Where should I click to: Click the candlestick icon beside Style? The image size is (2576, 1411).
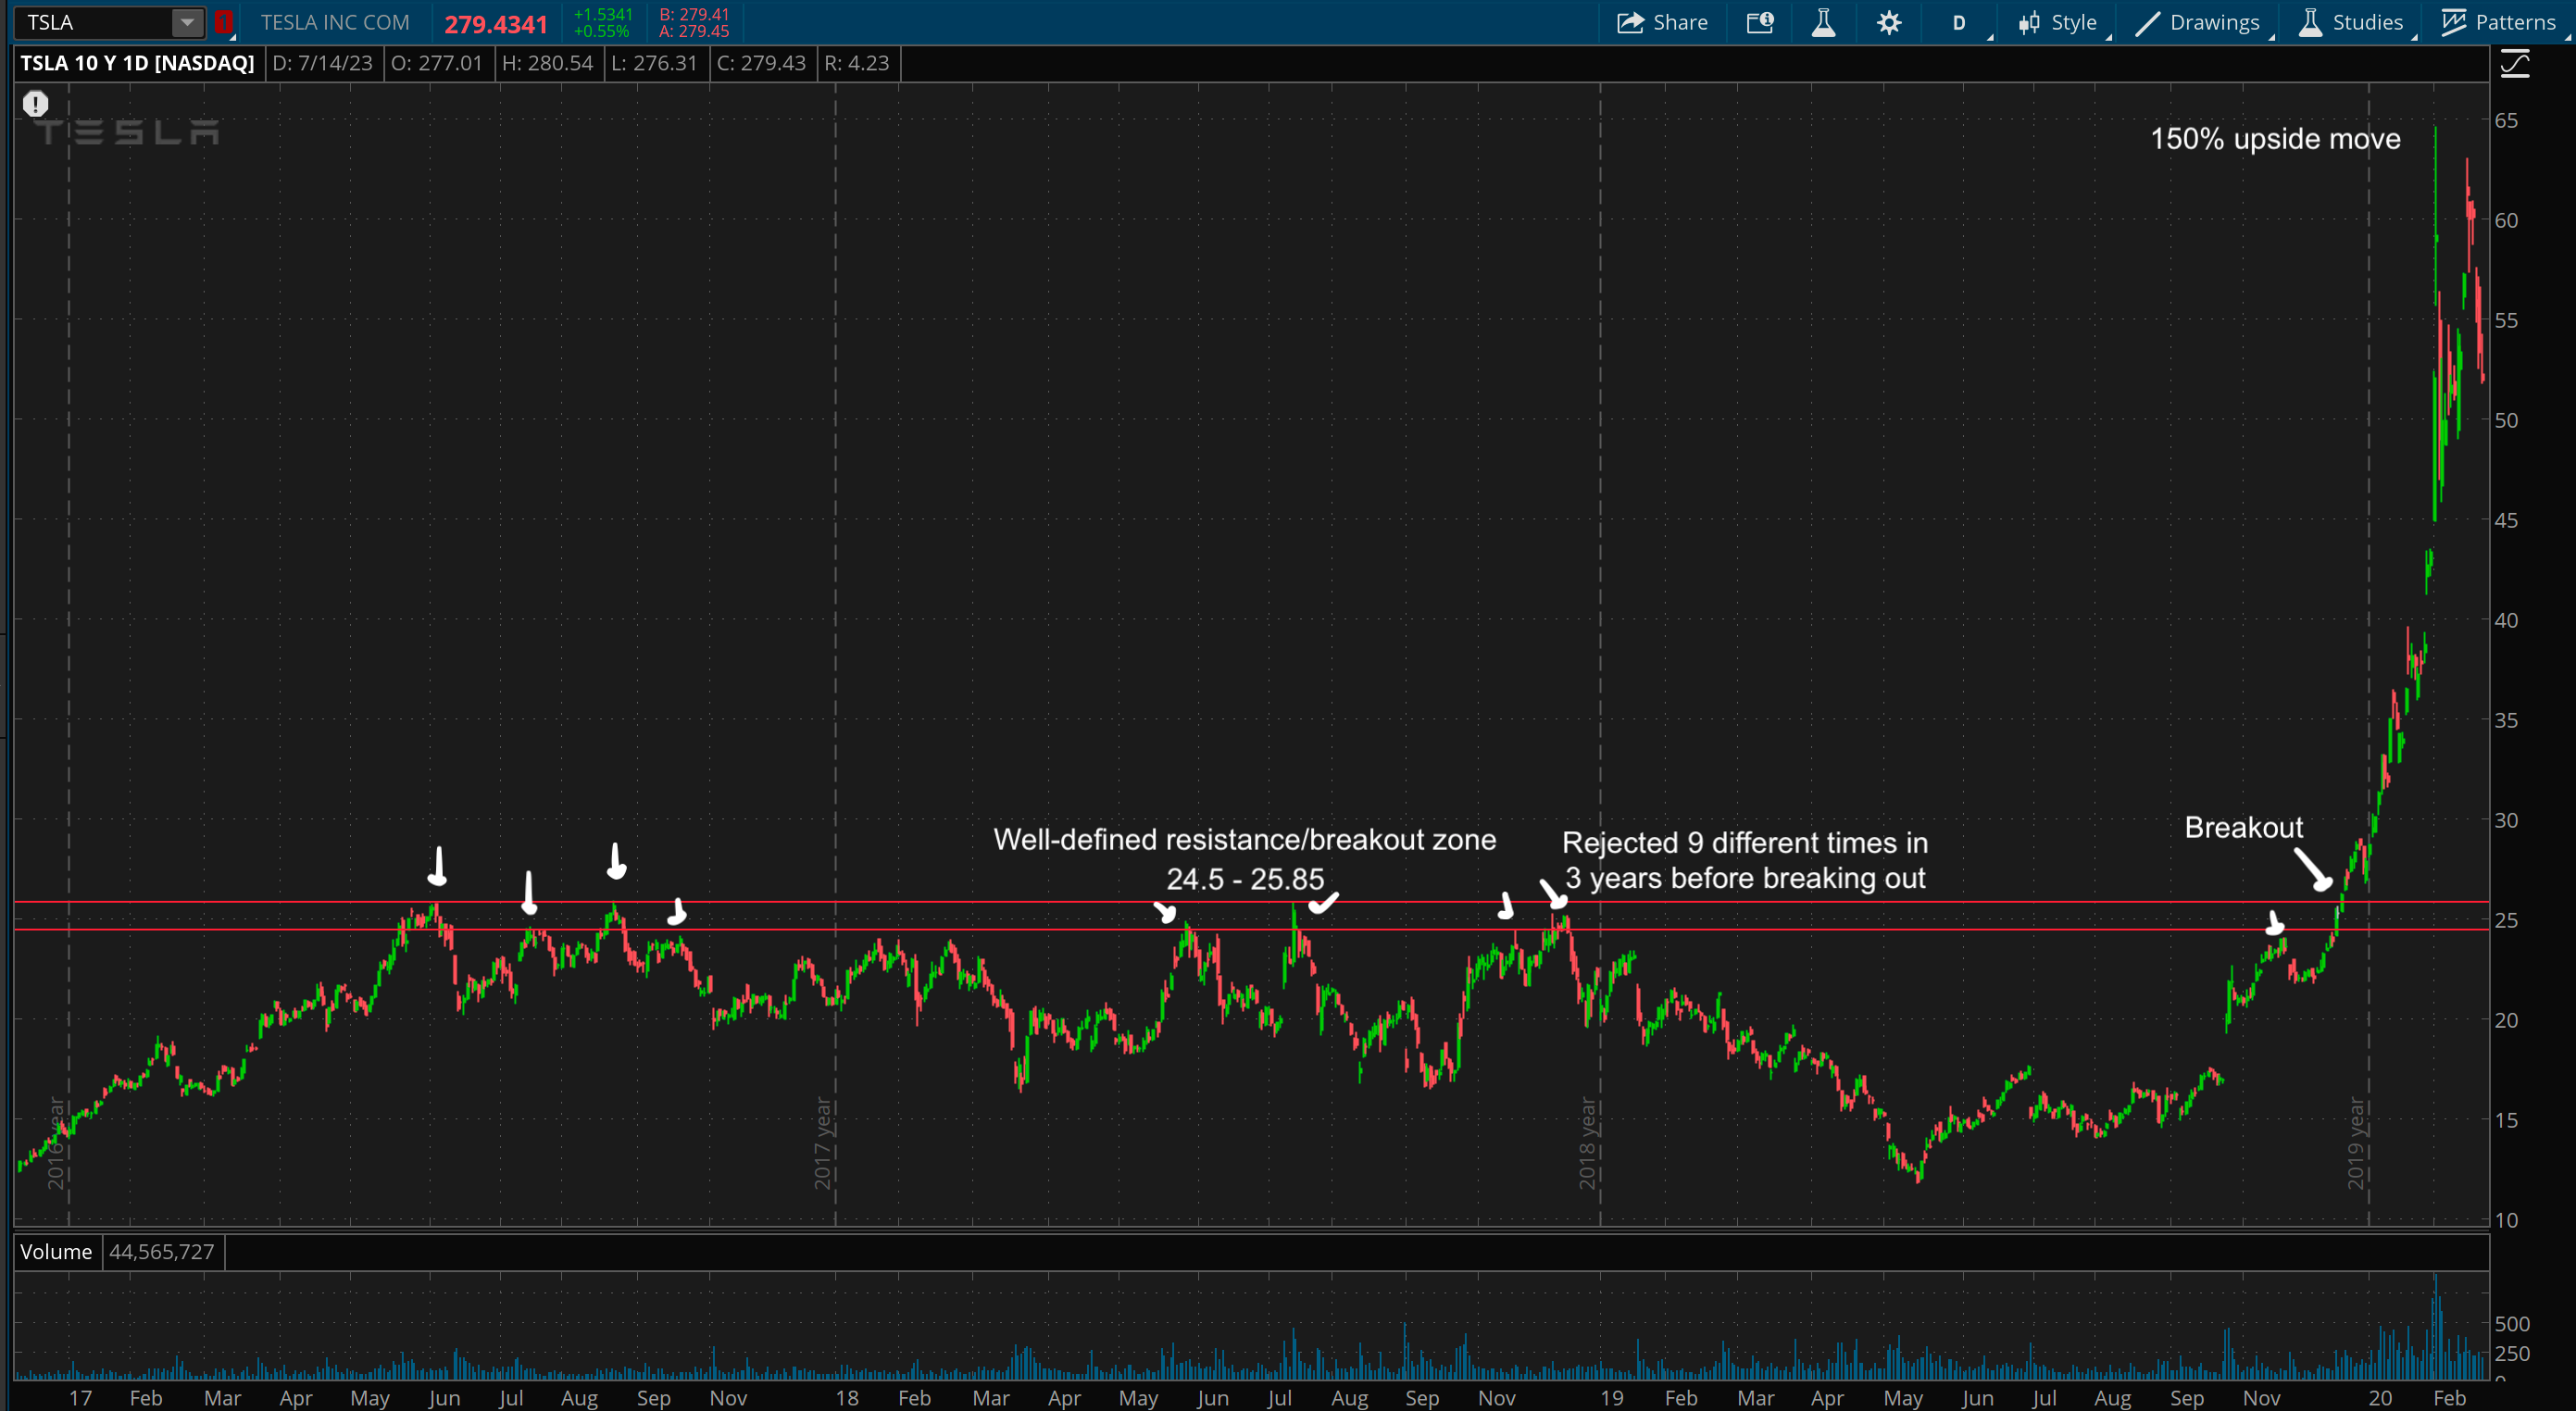click(2029, 22)
